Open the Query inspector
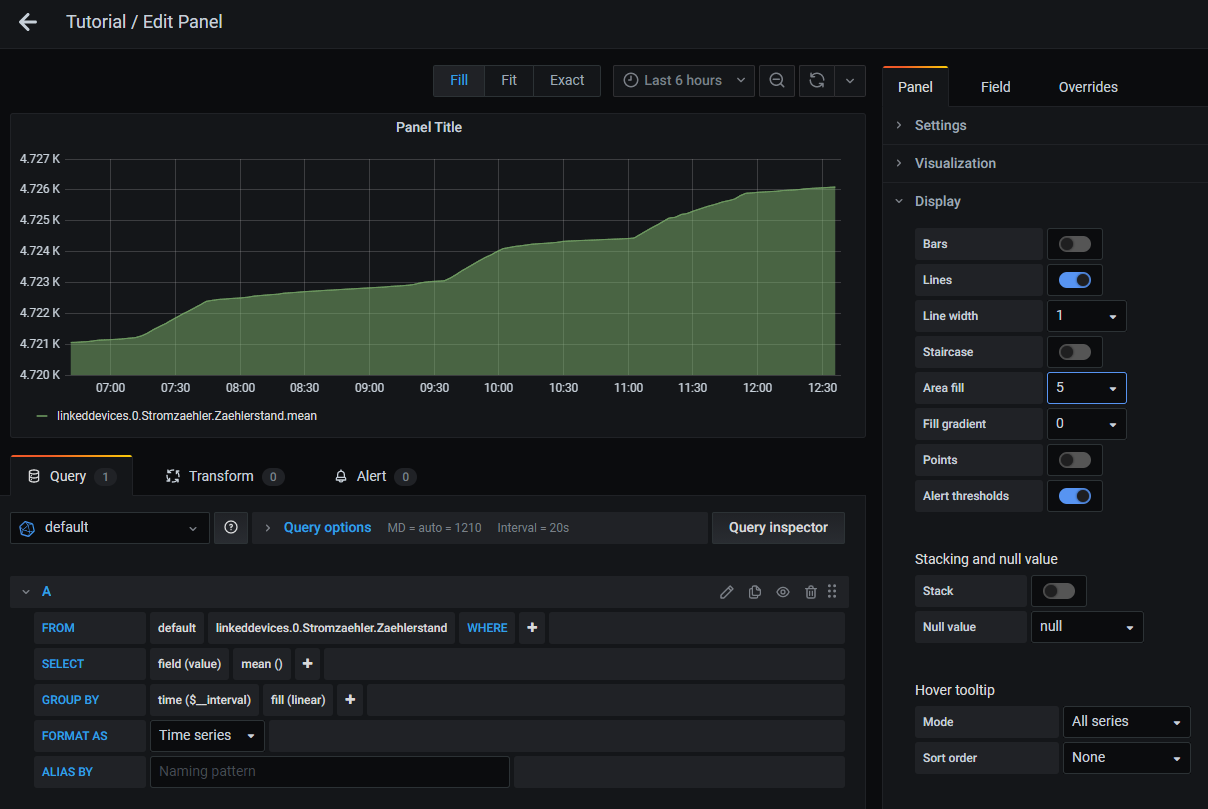 tap(778, 527)
